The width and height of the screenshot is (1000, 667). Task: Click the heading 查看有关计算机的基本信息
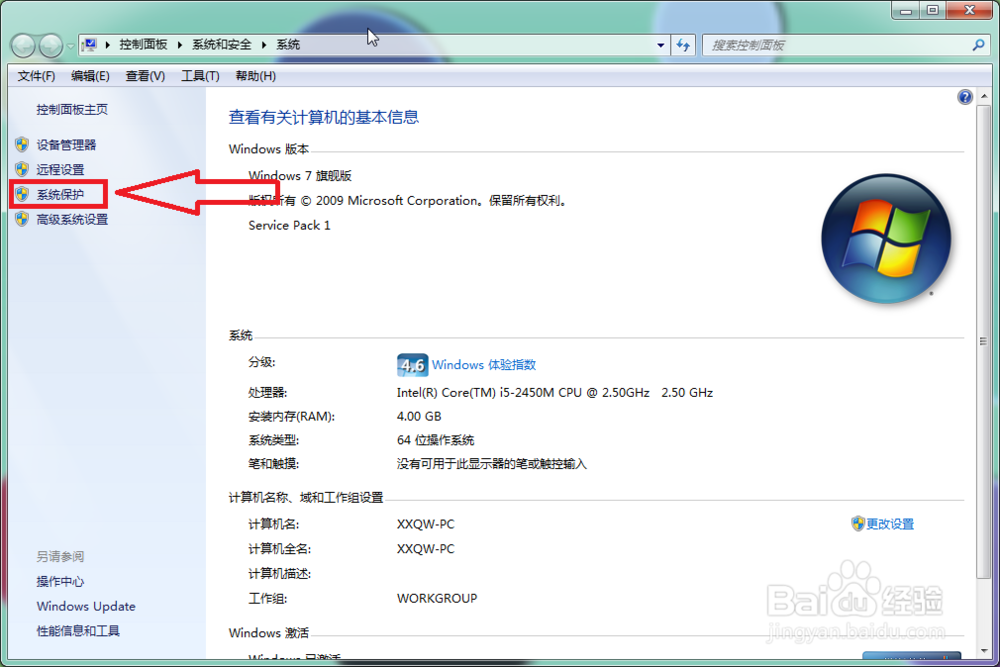[324, 117]
